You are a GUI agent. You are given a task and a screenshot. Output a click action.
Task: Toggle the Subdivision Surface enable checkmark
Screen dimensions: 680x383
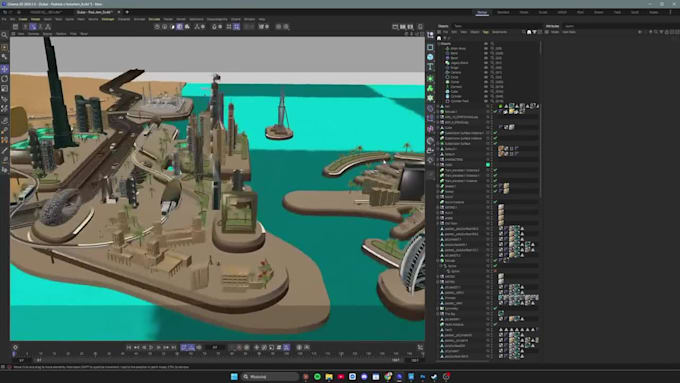click(x=495, y=144)
